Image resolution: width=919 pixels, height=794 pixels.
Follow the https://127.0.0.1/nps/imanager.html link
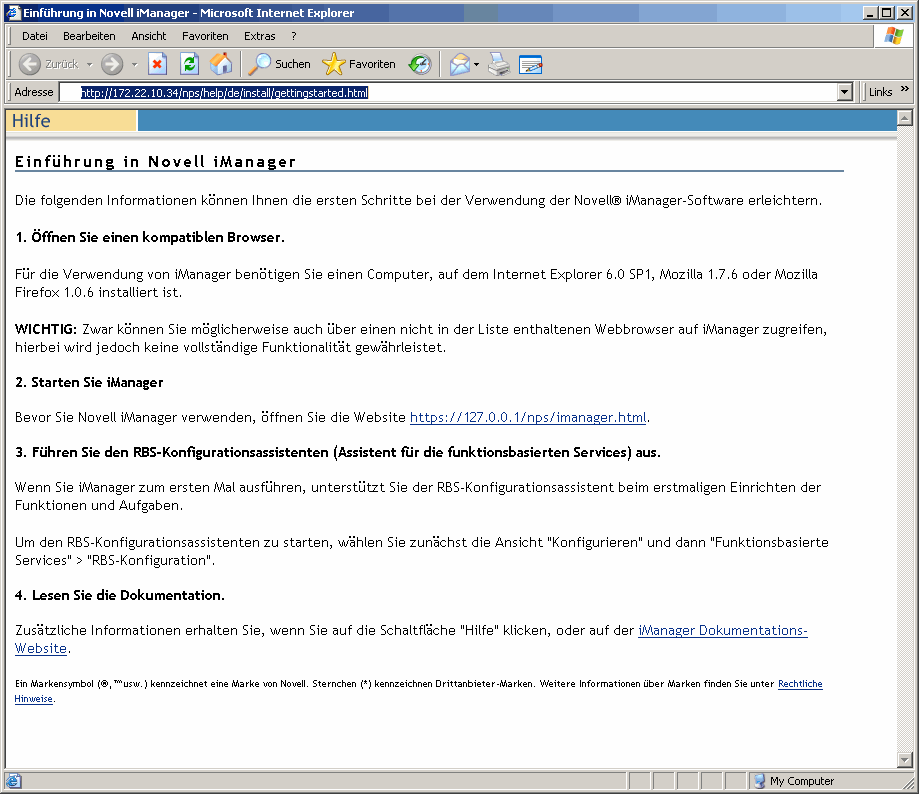pos(526,417)
